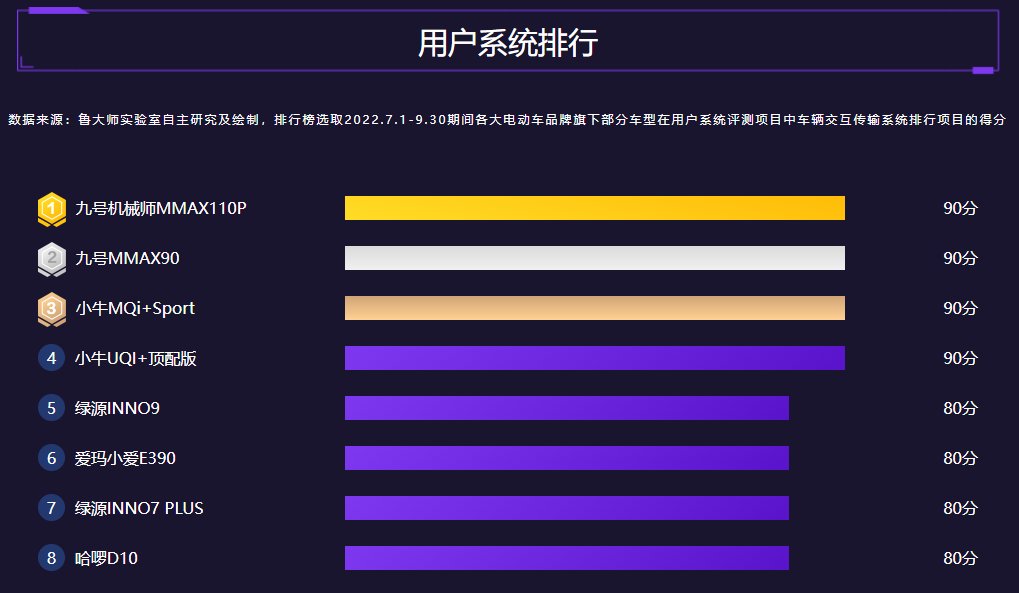Click the 80分 score of 绿源INNO7 PLUS
The image size is (1019, 593).
coord(960,508)
